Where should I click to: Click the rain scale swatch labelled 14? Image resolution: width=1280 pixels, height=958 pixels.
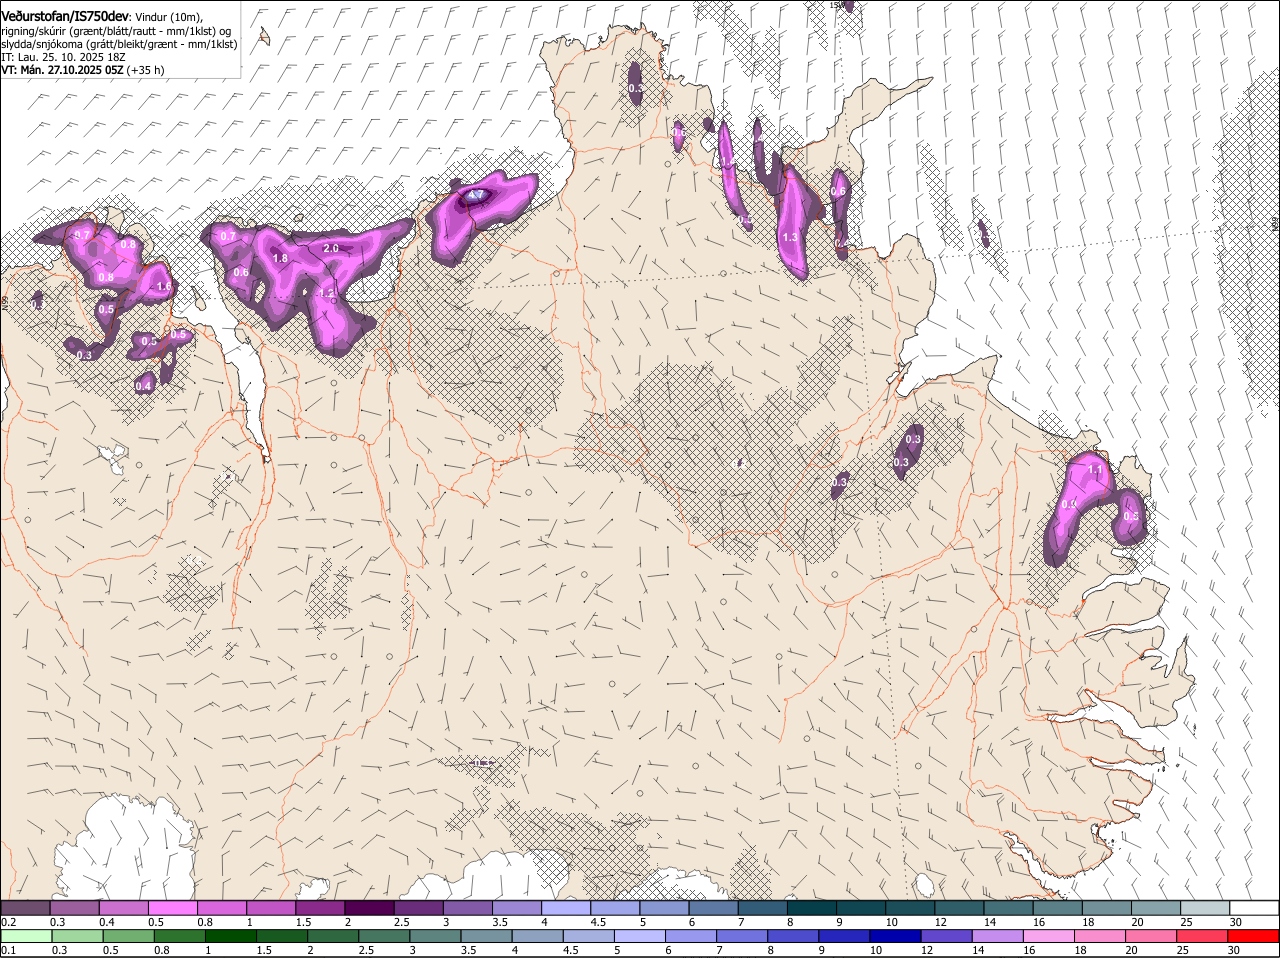pos(998,936)
